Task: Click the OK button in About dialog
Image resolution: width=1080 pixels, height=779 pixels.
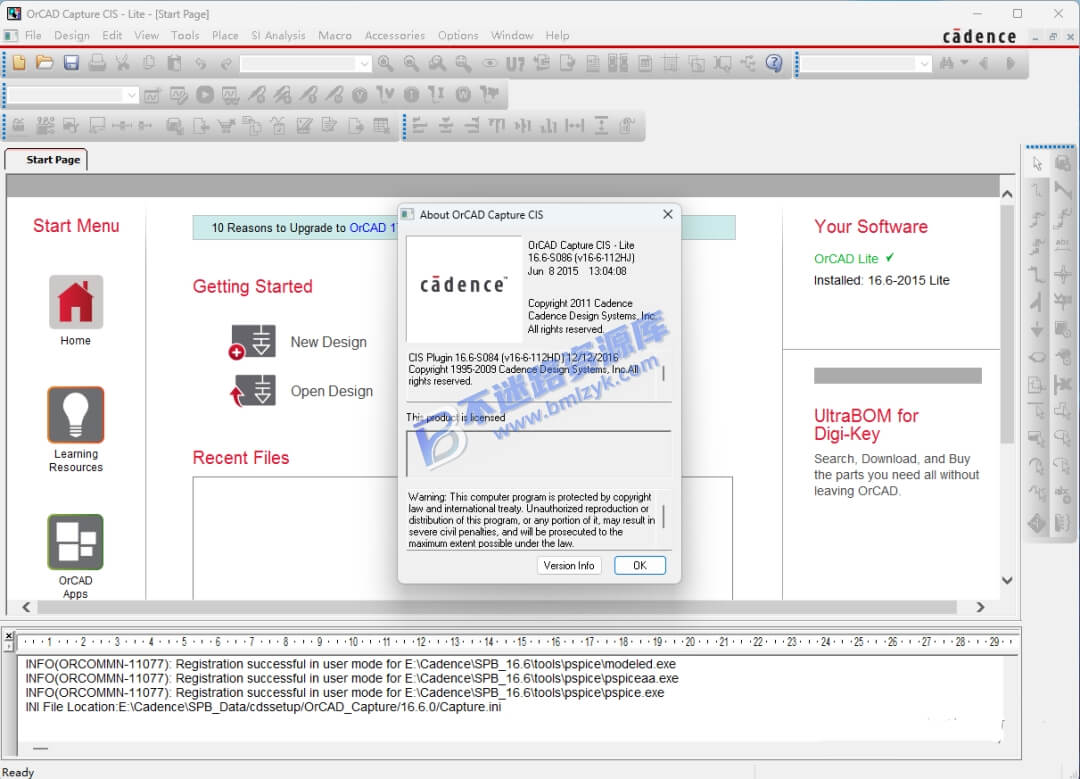Action: click(640, 565)
